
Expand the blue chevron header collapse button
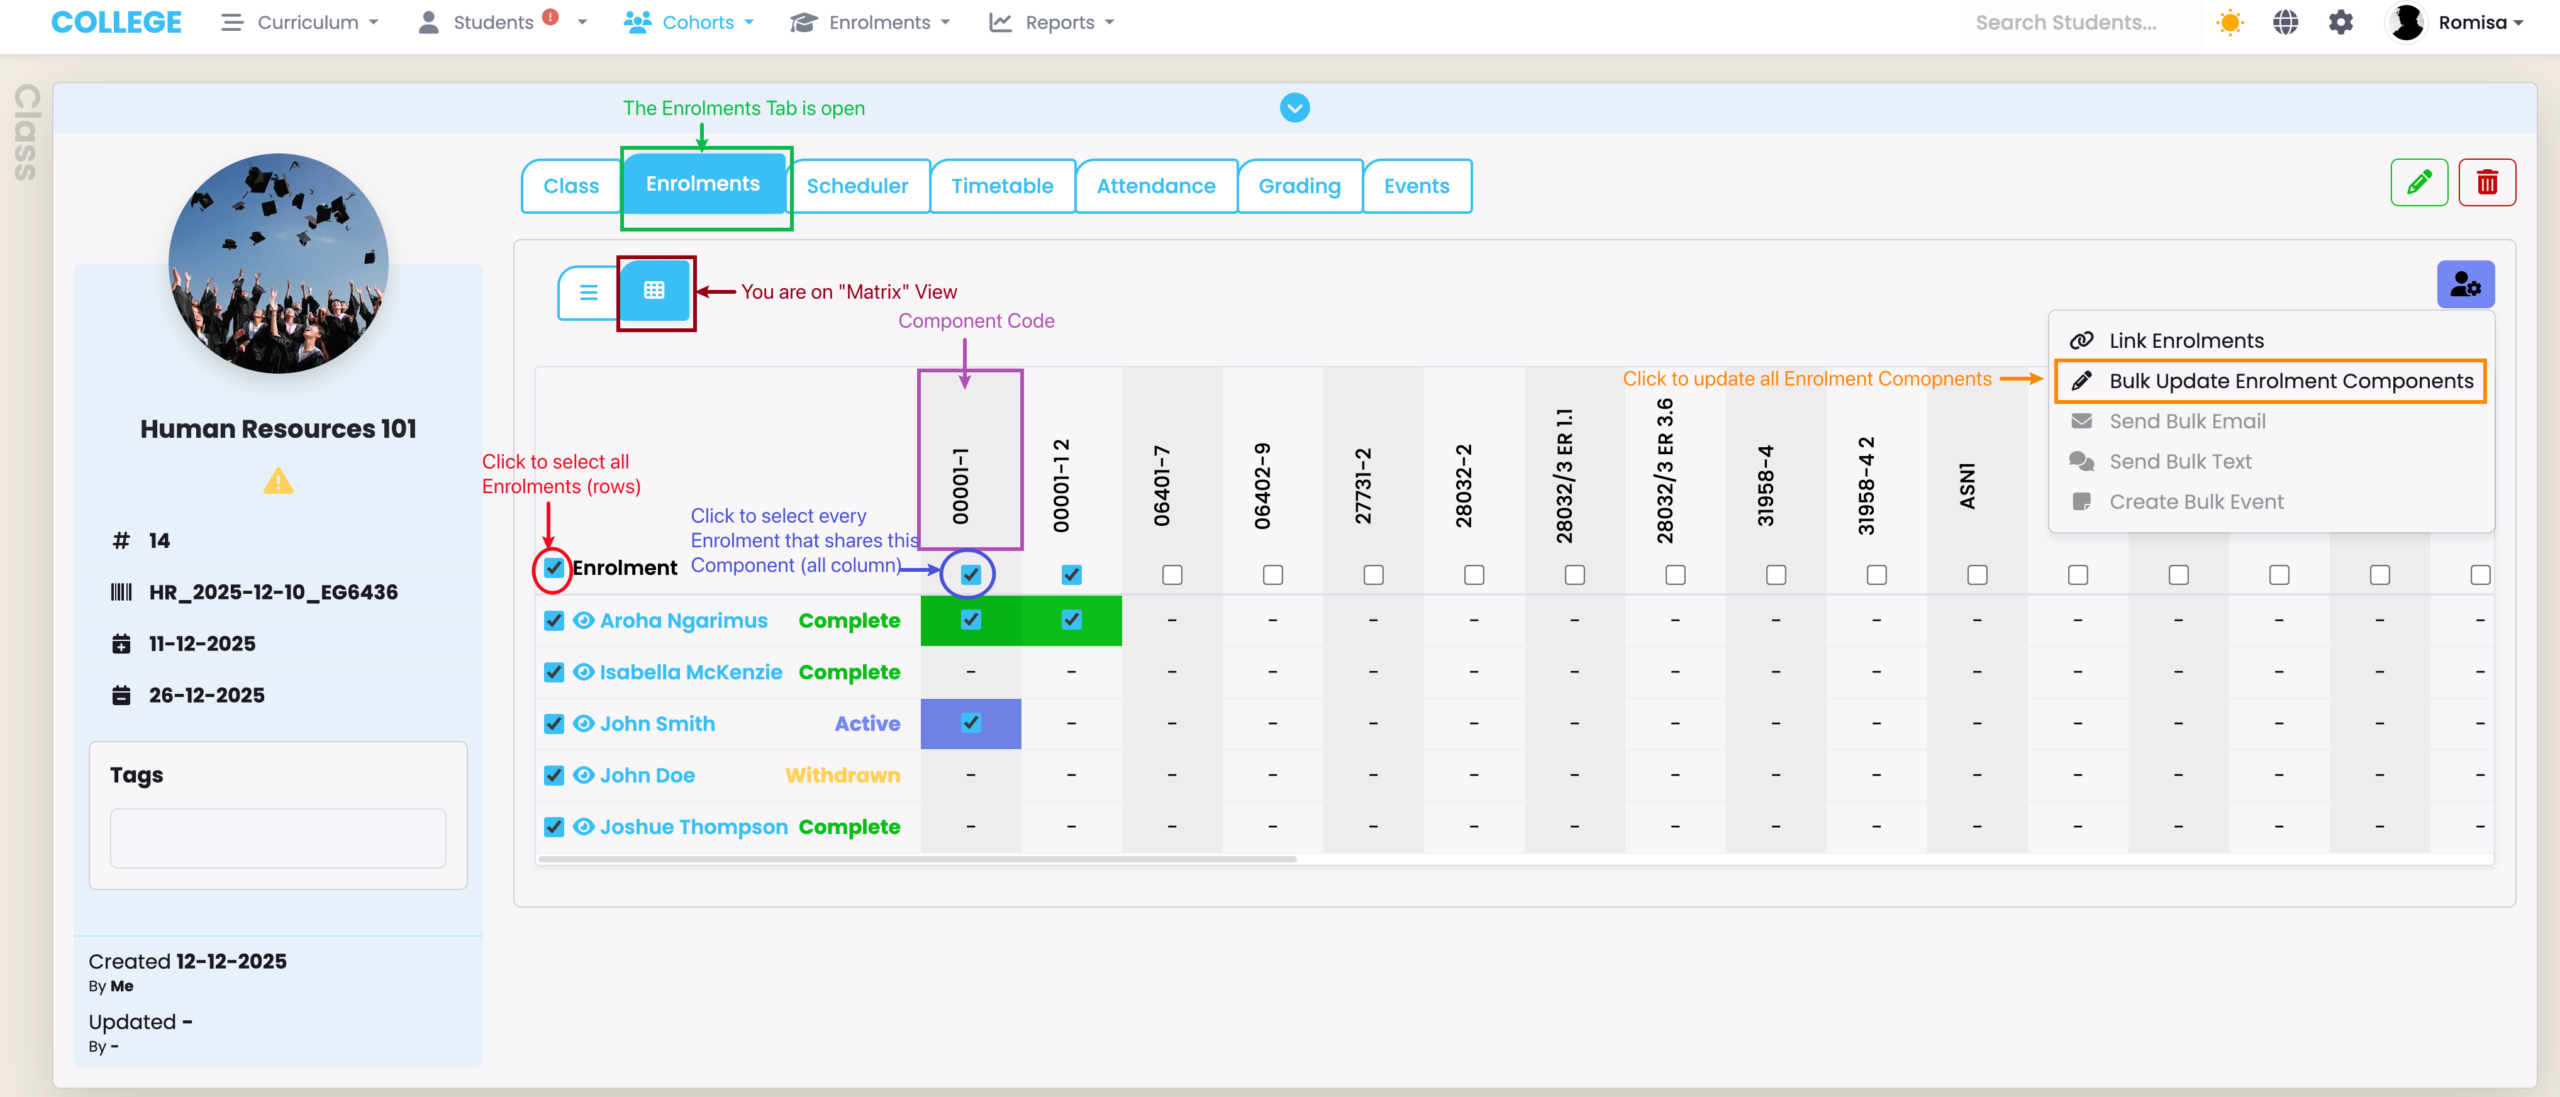tap(1294, 108)
